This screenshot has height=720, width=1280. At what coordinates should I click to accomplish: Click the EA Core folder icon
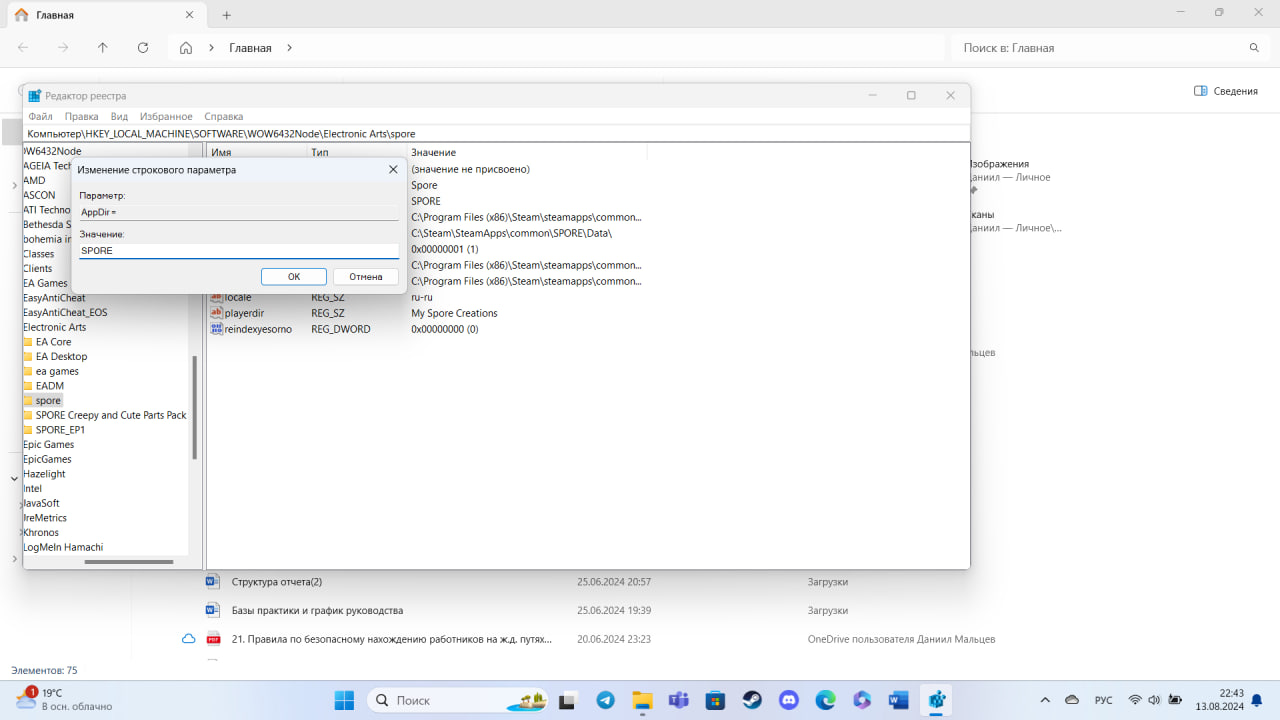(x=28, y=342)
